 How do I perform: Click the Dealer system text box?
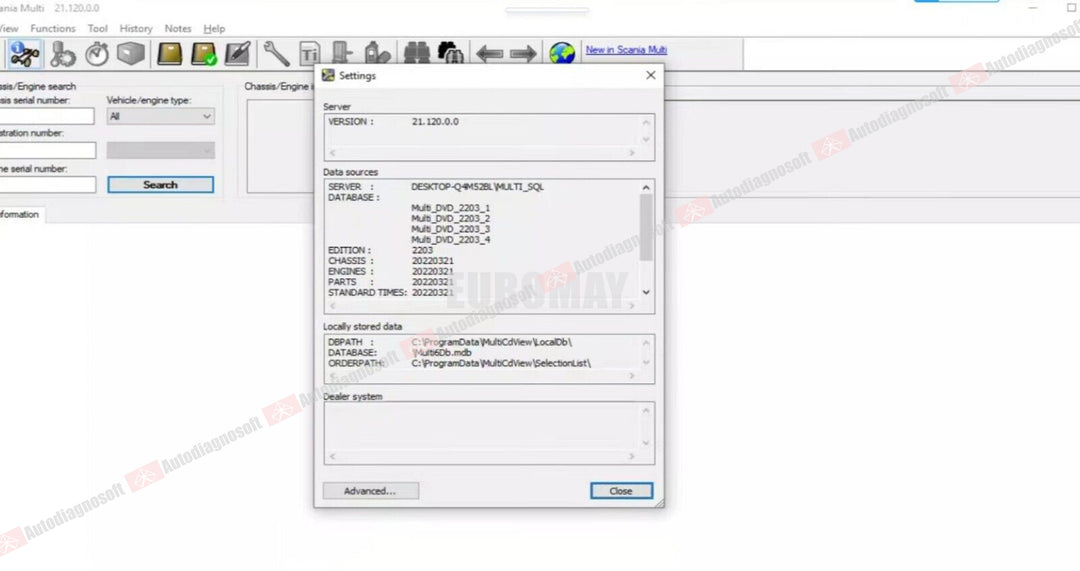point(489,433)
